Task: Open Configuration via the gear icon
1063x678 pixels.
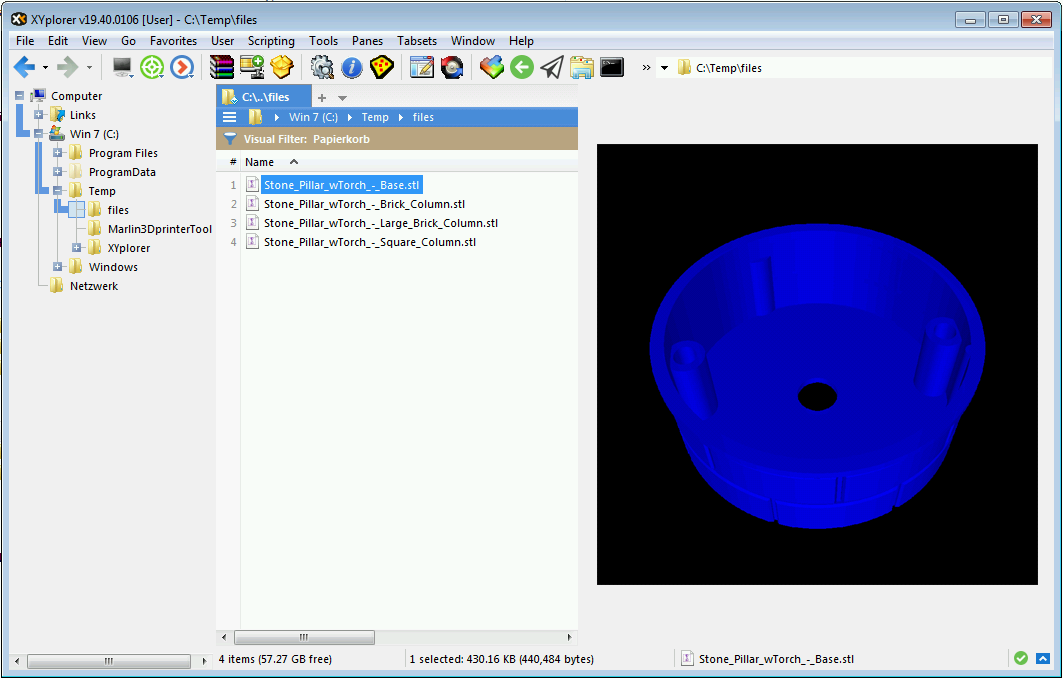Action: pyautogui.click(x=322, y=67)
